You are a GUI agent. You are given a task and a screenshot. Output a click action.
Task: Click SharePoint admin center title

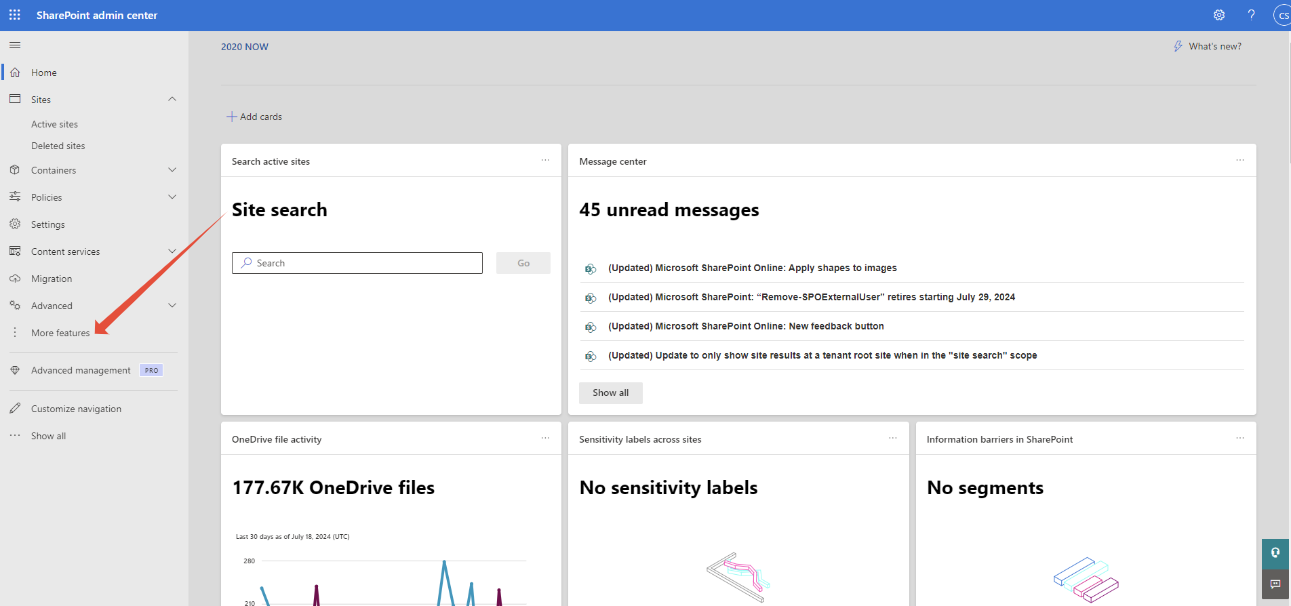[97, 15]
